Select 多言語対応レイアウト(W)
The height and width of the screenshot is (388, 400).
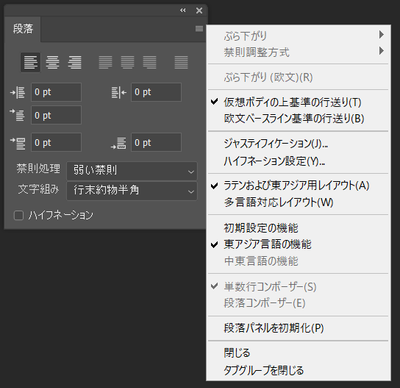point(298,202)
